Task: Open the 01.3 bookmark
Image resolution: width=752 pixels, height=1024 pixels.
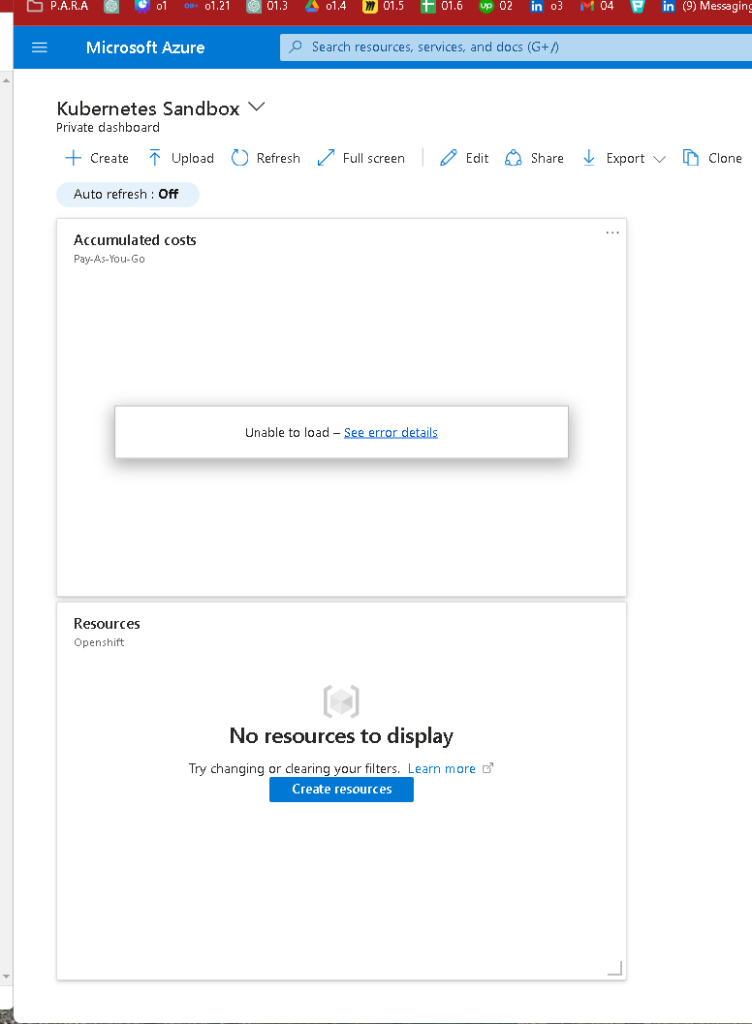Action: [x=268, y=6]
